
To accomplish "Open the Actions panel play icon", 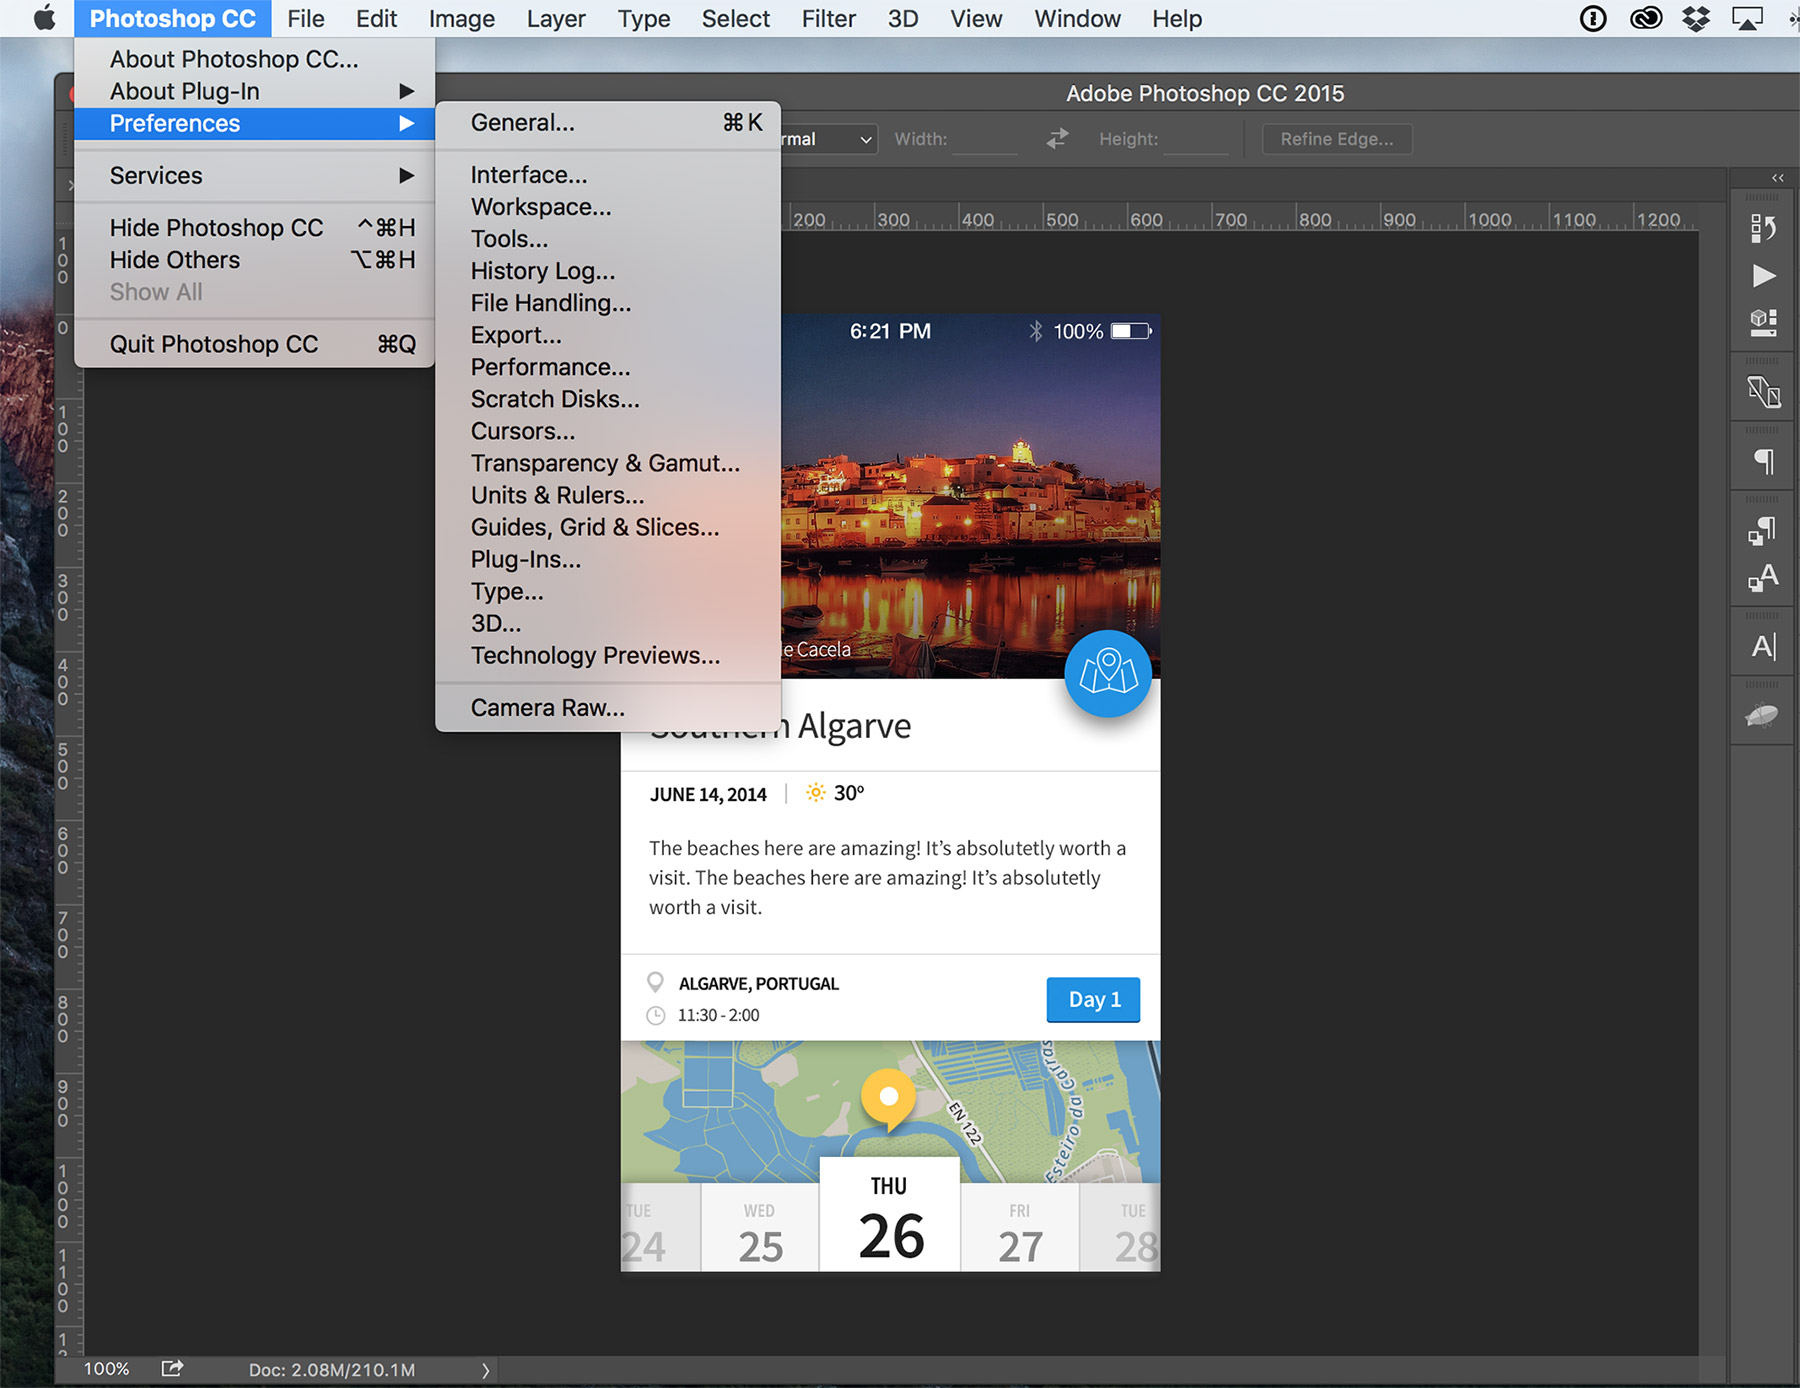I will 1763,276.
